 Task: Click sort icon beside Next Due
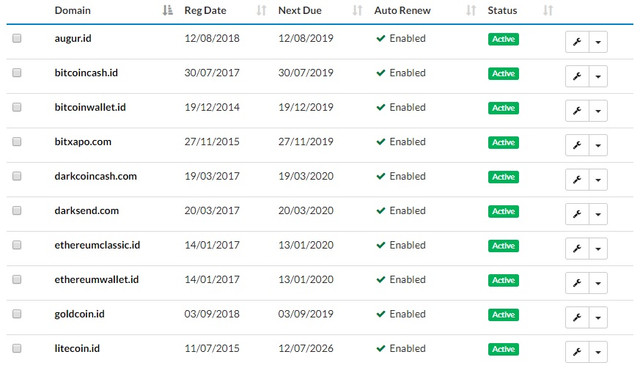pyautogui.click(x=357, y=11)
